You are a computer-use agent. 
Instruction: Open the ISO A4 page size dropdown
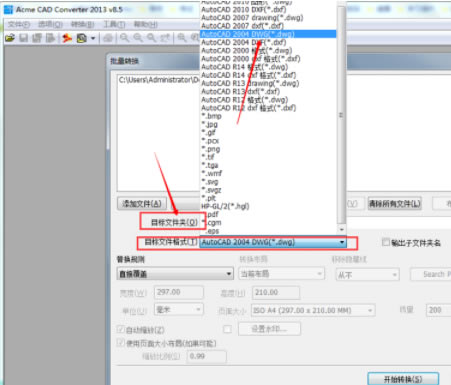[x=313, y=310]
